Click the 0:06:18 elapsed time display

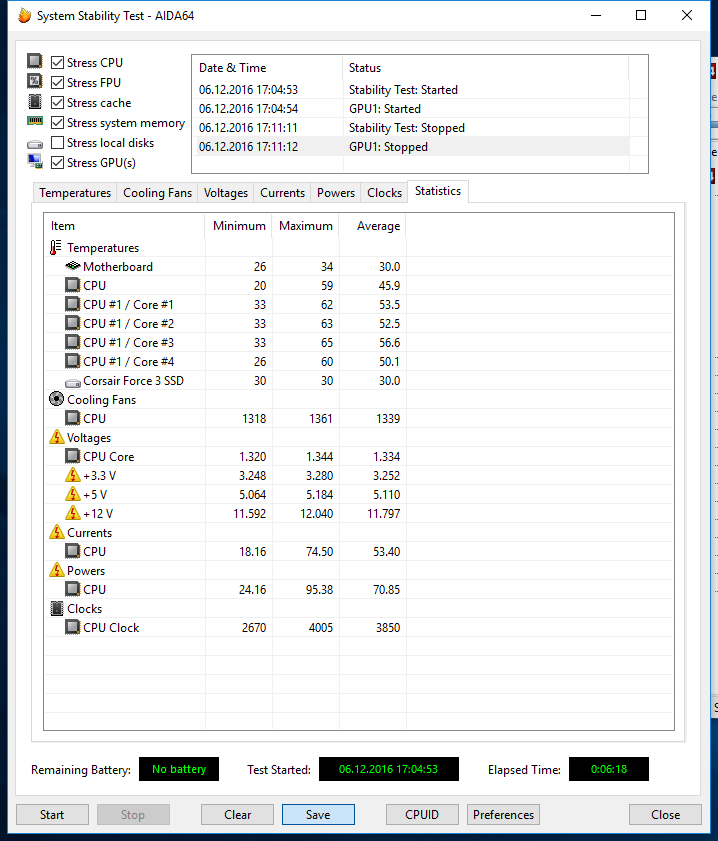point(609,769)
